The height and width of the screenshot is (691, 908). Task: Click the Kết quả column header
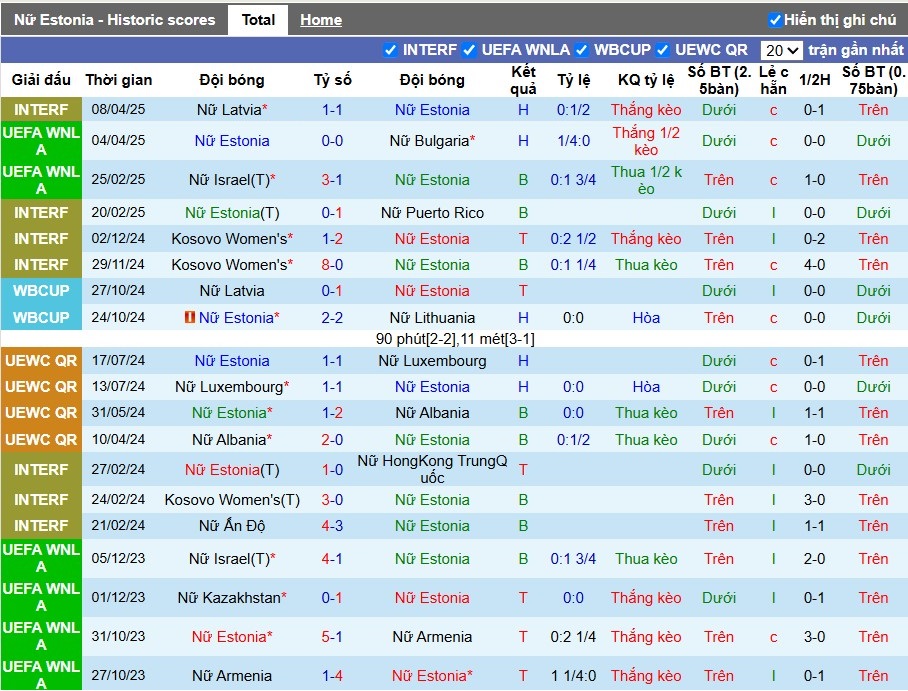click(523, 80)
